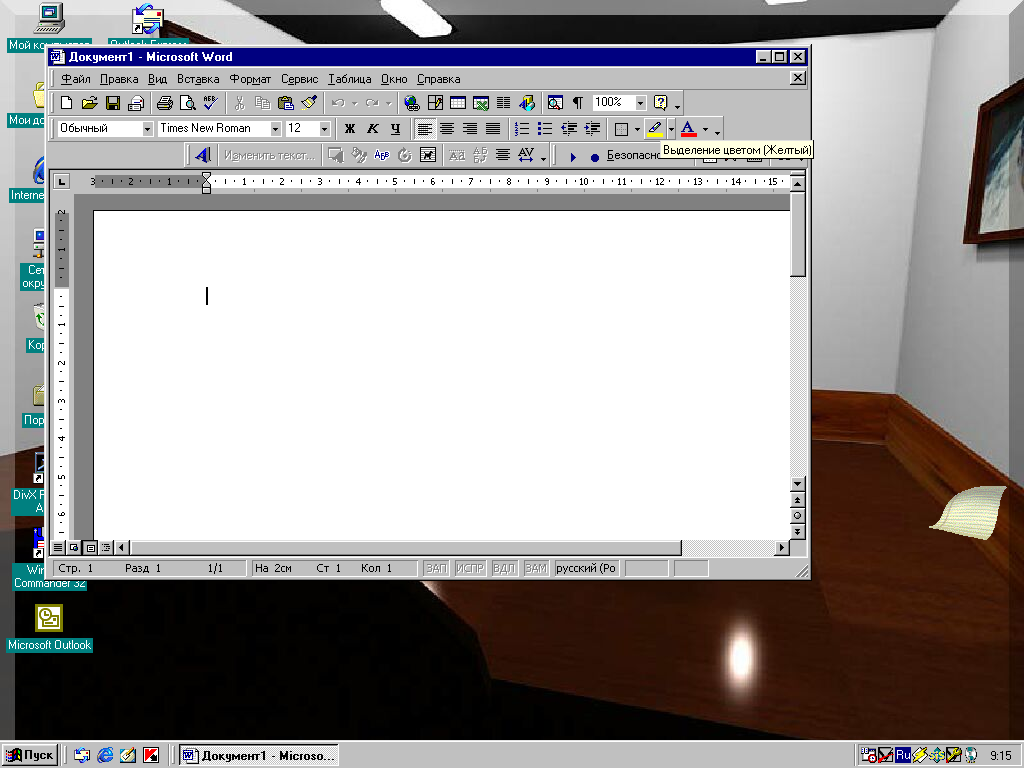
Task: Justify the paragraph text
Action: (493, 129)
